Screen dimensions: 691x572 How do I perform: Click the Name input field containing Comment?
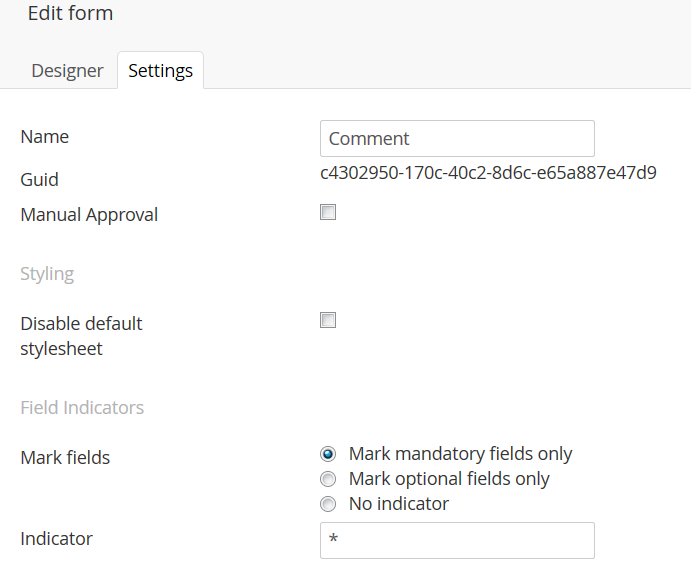point(457,139)
